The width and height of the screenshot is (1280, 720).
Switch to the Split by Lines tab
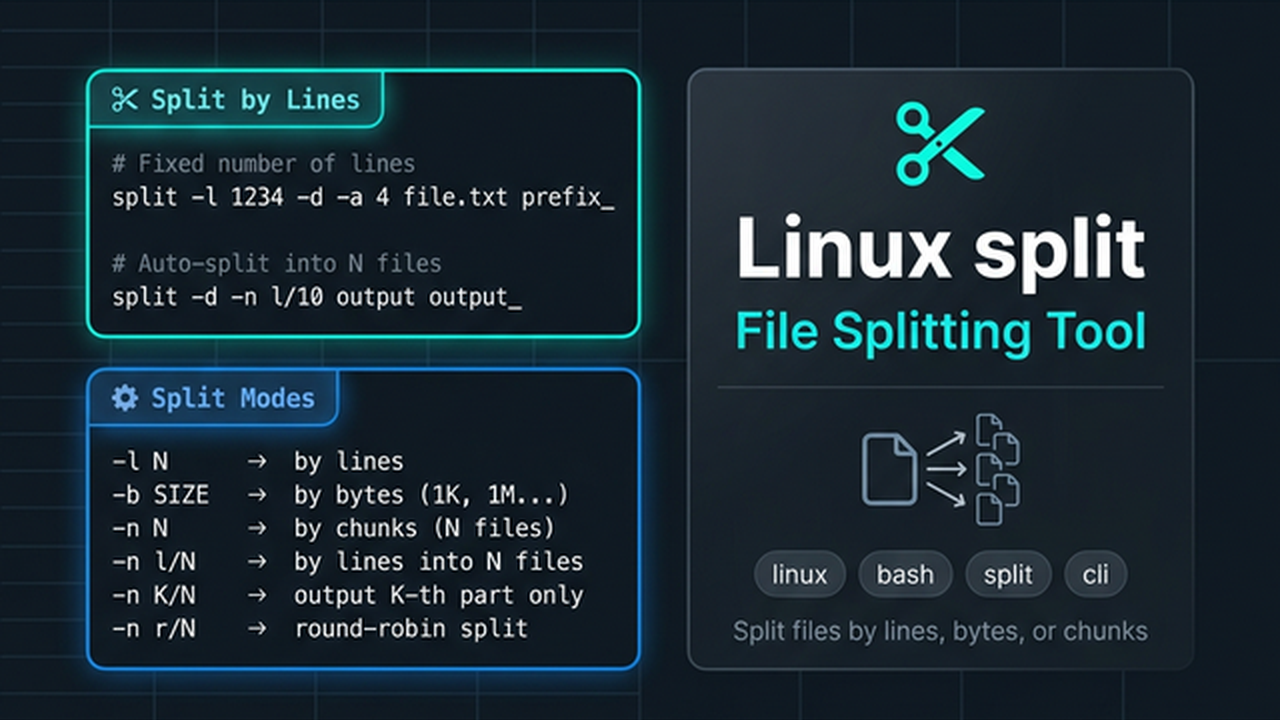(236, 99)
